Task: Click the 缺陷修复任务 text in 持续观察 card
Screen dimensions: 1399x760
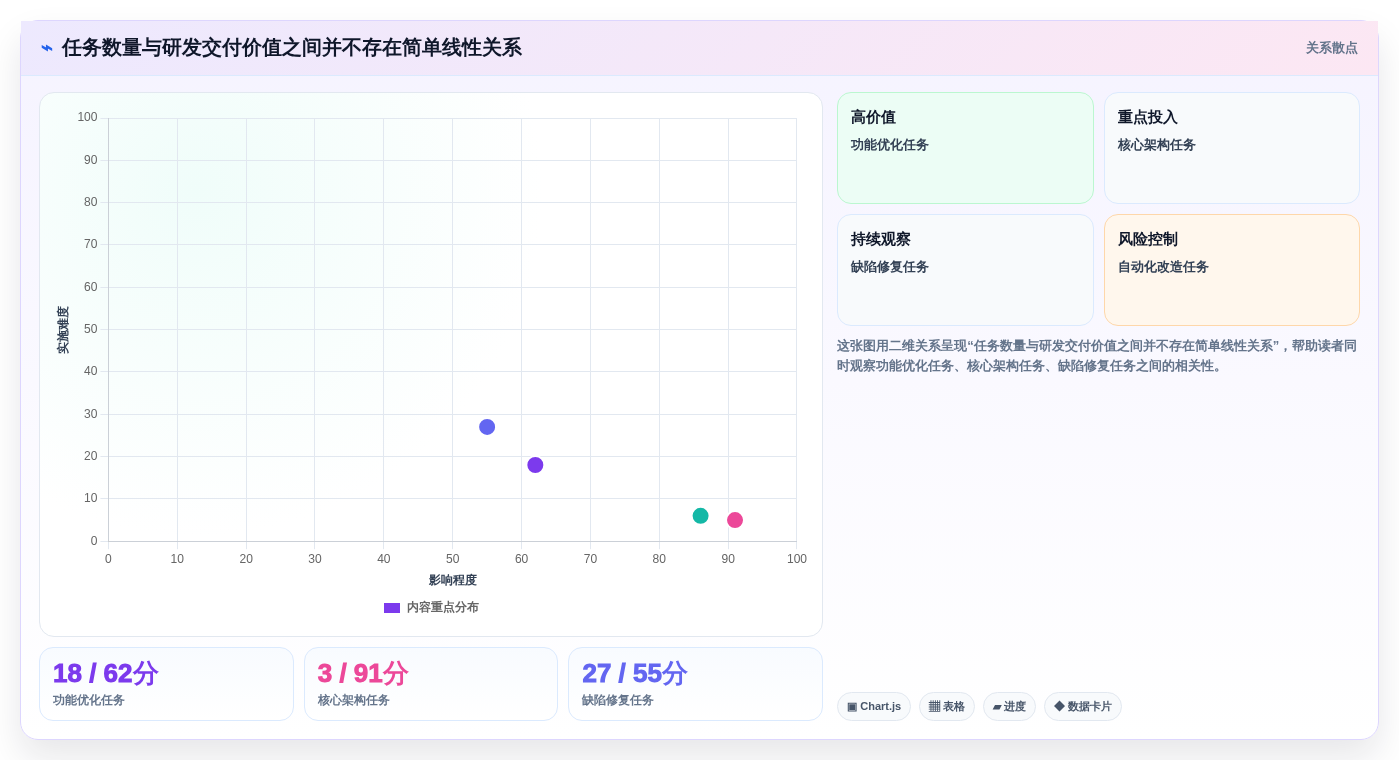Action: (890, 267)
